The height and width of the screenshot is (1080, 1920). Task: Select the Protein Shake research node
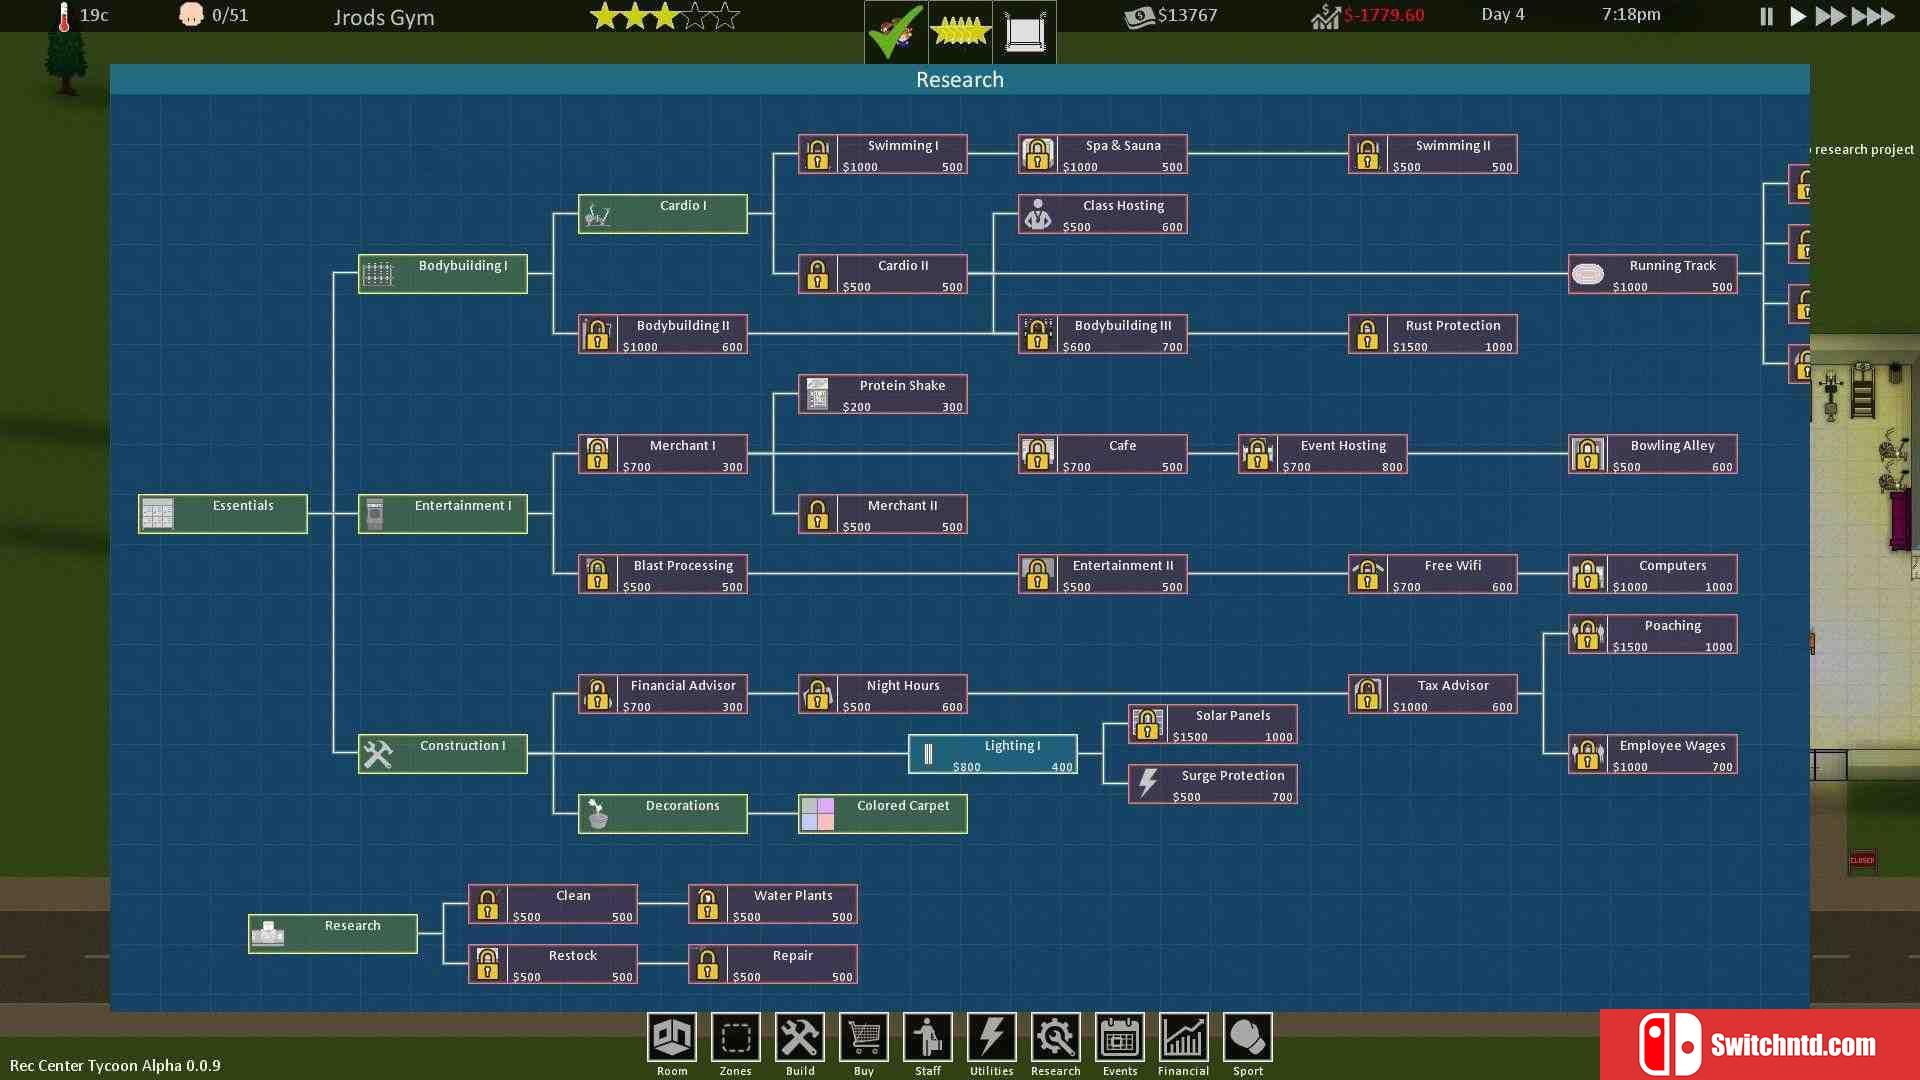pos(882,394)
